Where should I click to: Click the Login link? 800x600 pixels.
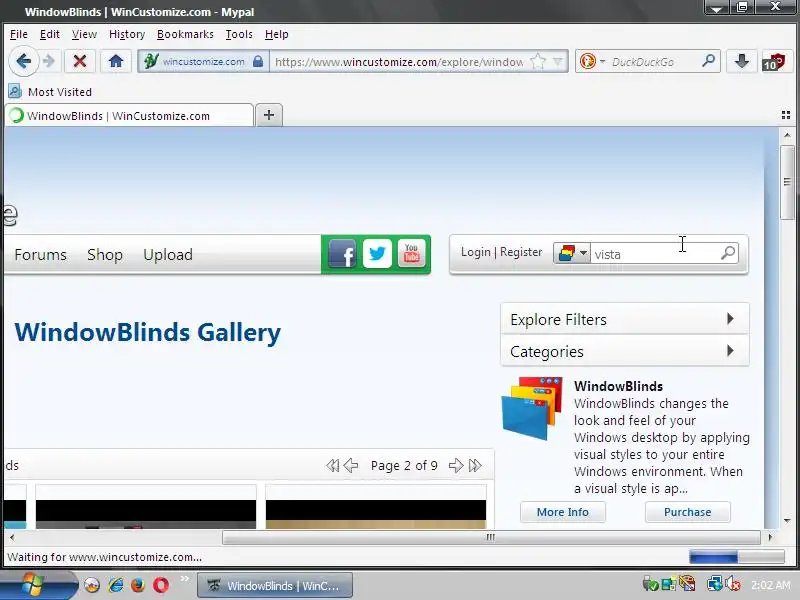[476, 252]
